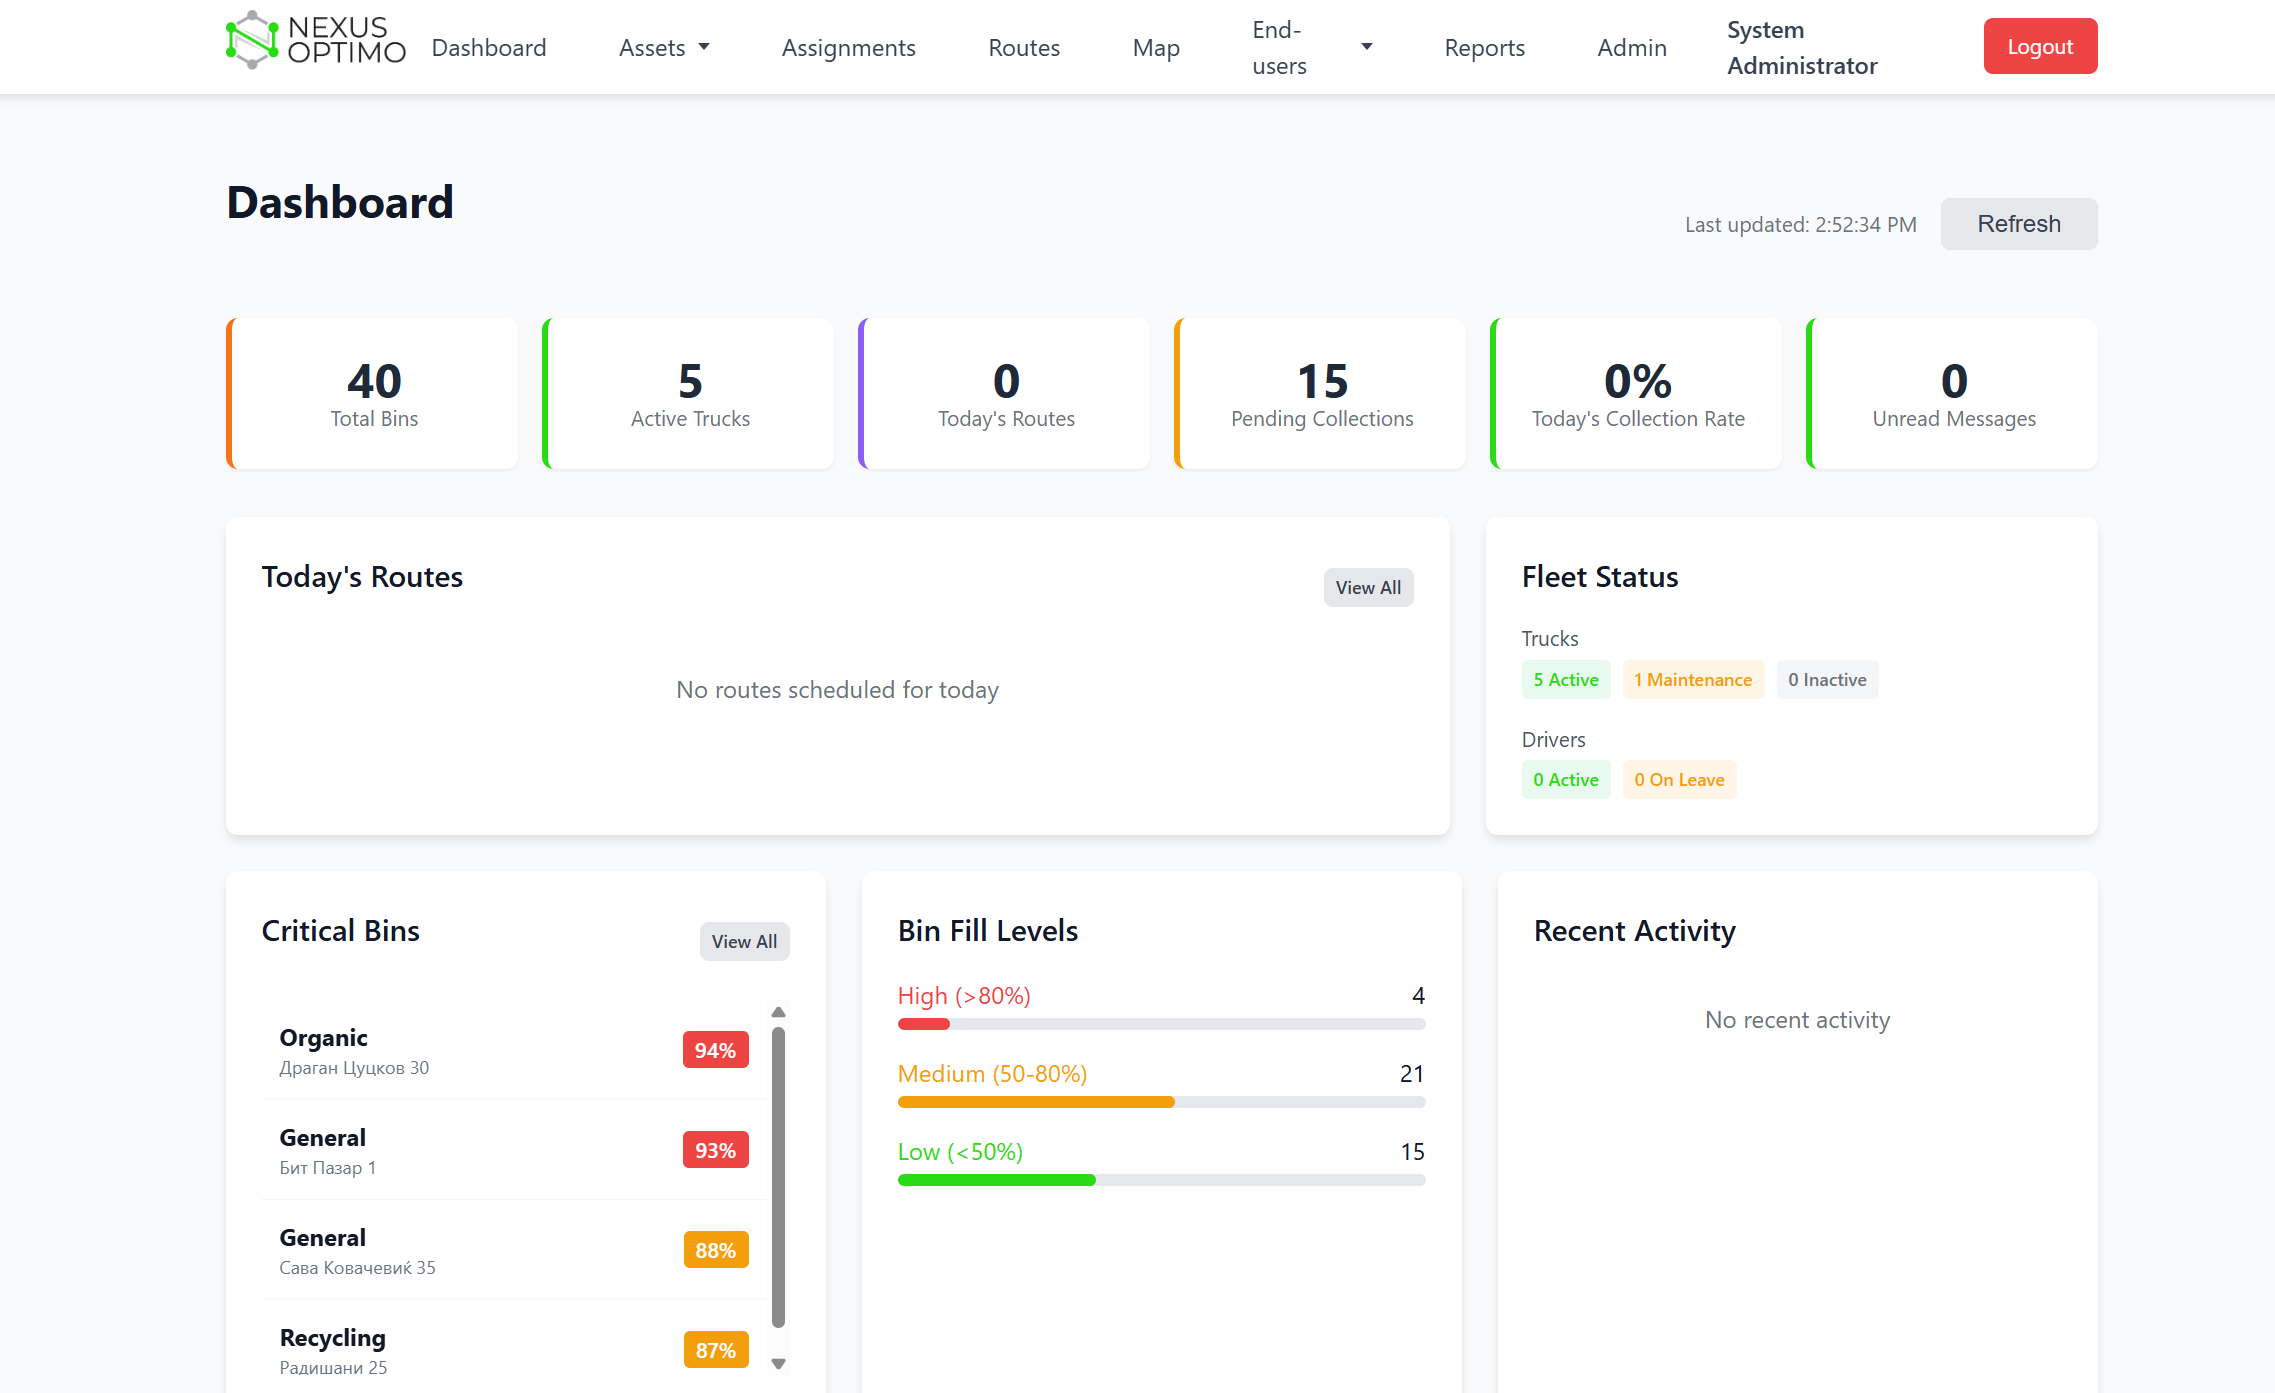Open the Assets dropdown menu

(x=664, y=47)
